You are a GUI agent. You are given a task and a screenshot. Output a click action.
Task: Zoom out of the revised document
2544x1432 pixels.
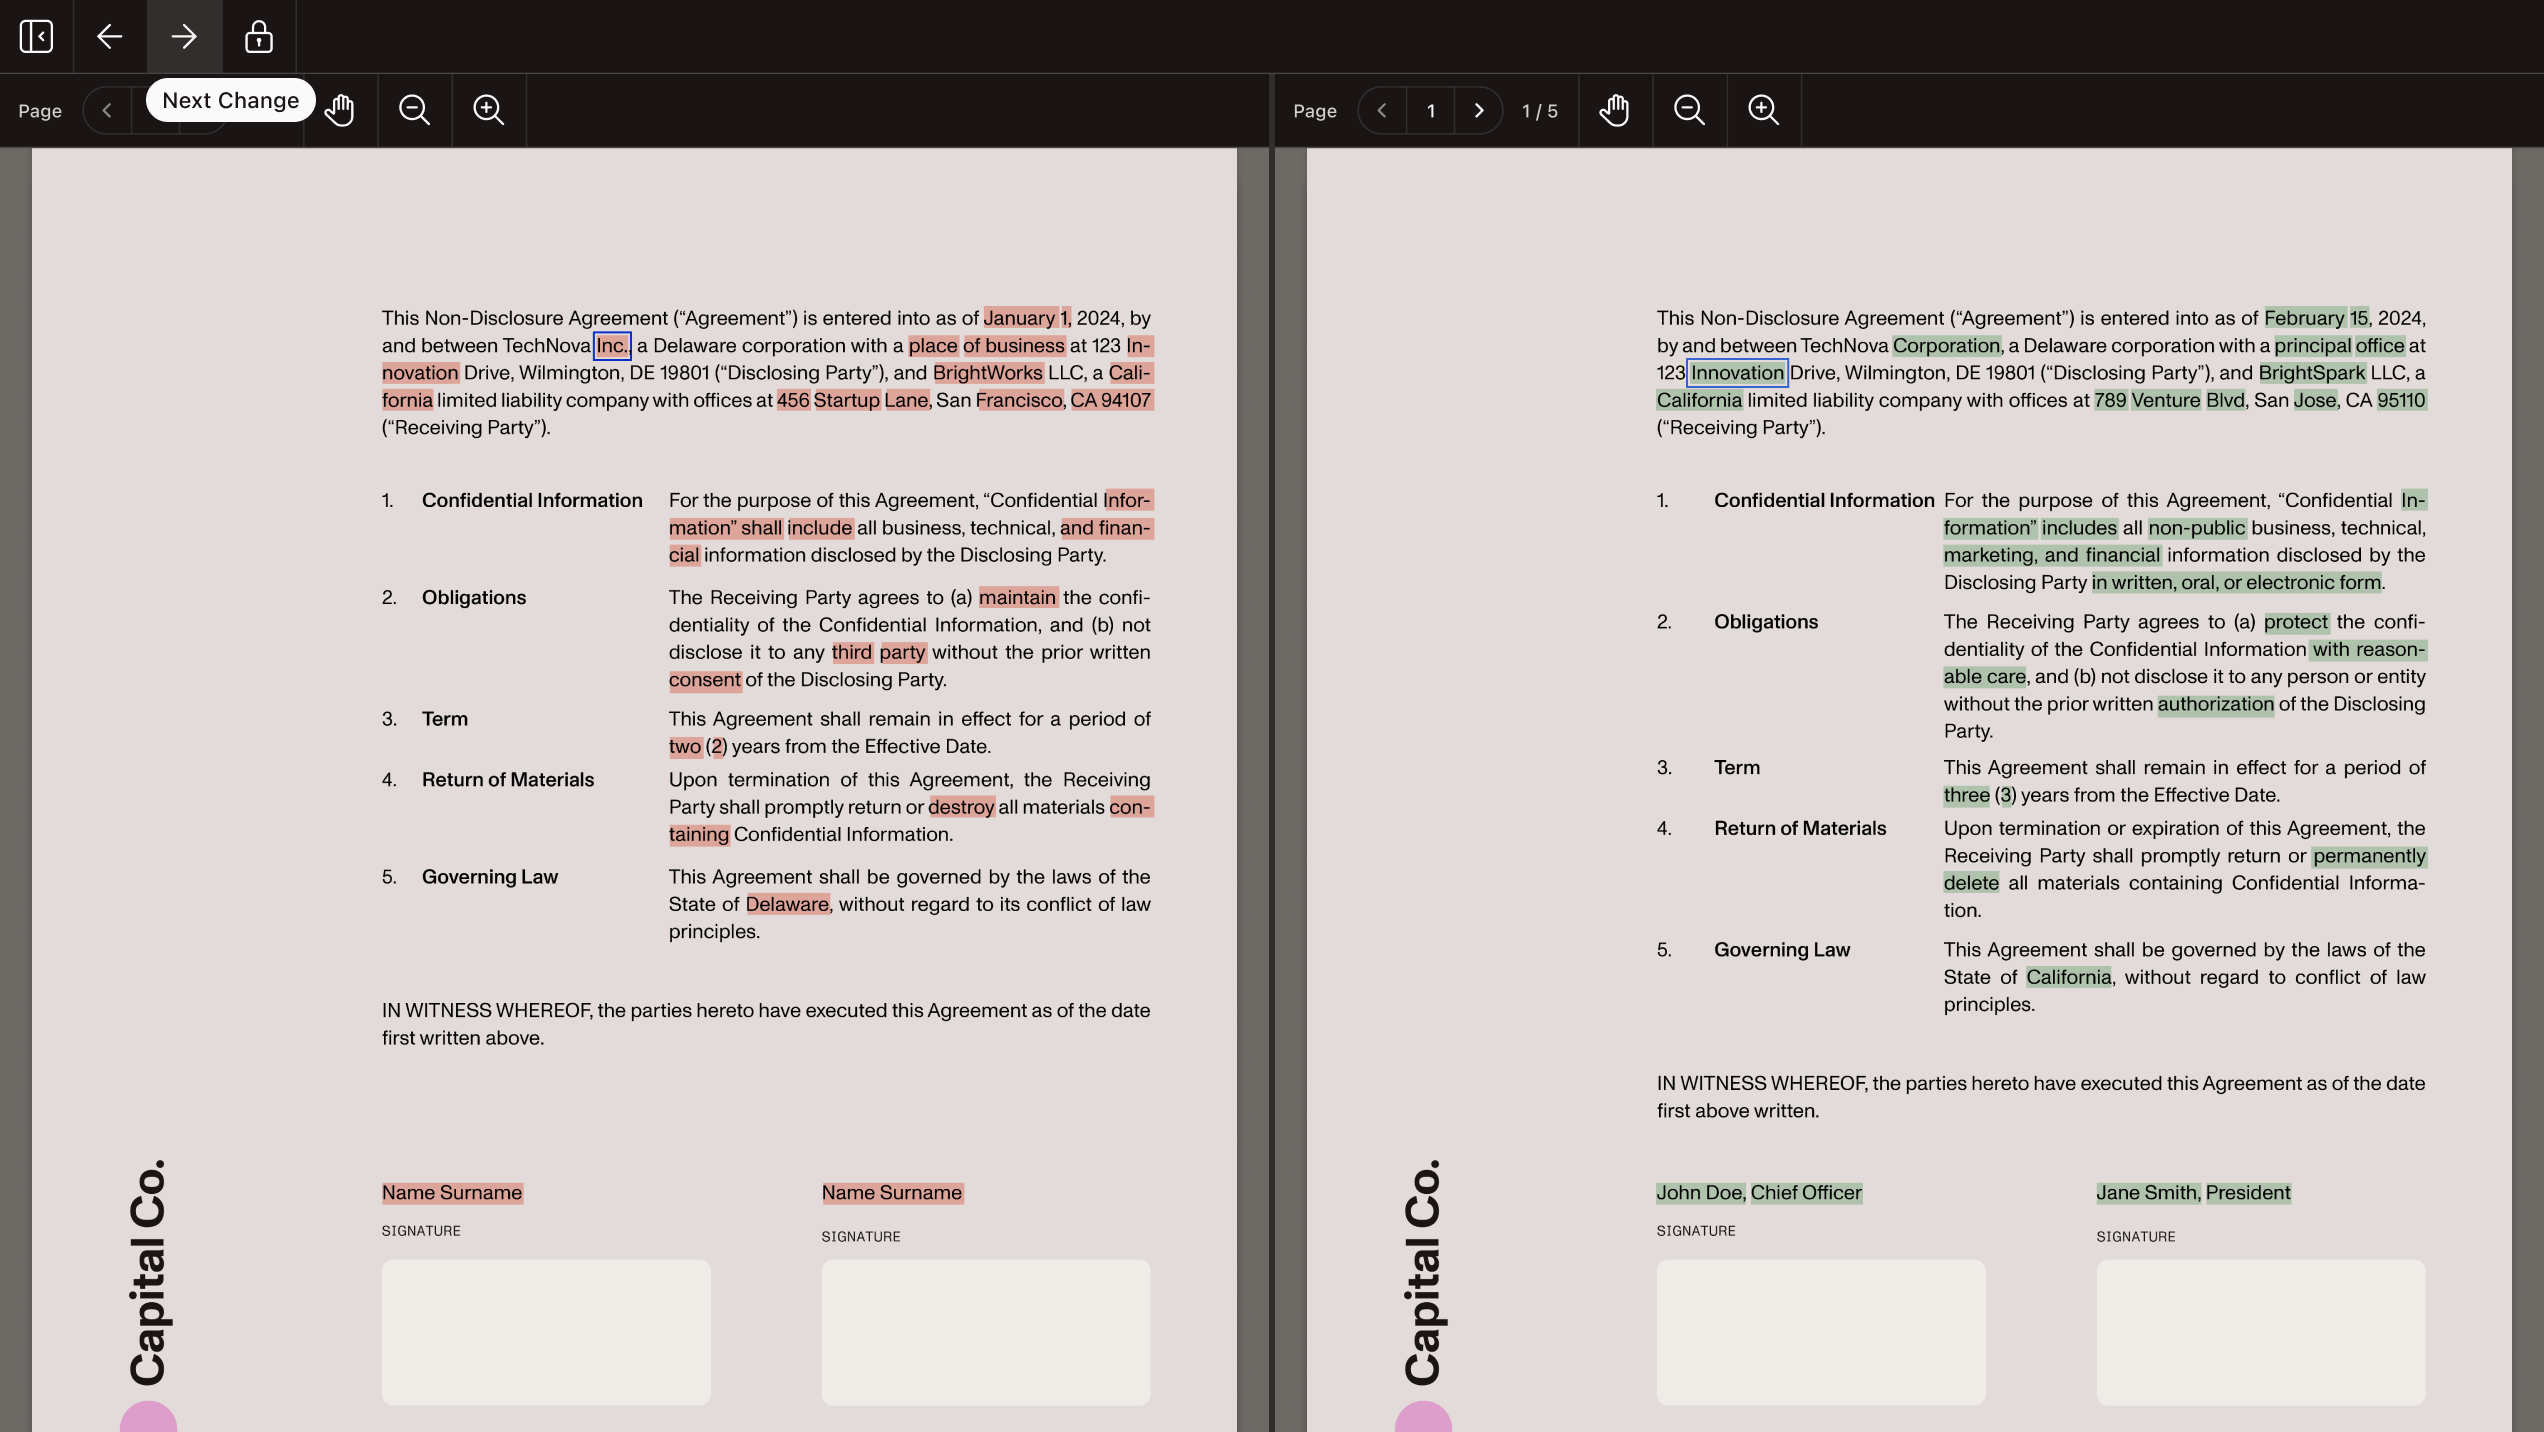(1689, 110)
